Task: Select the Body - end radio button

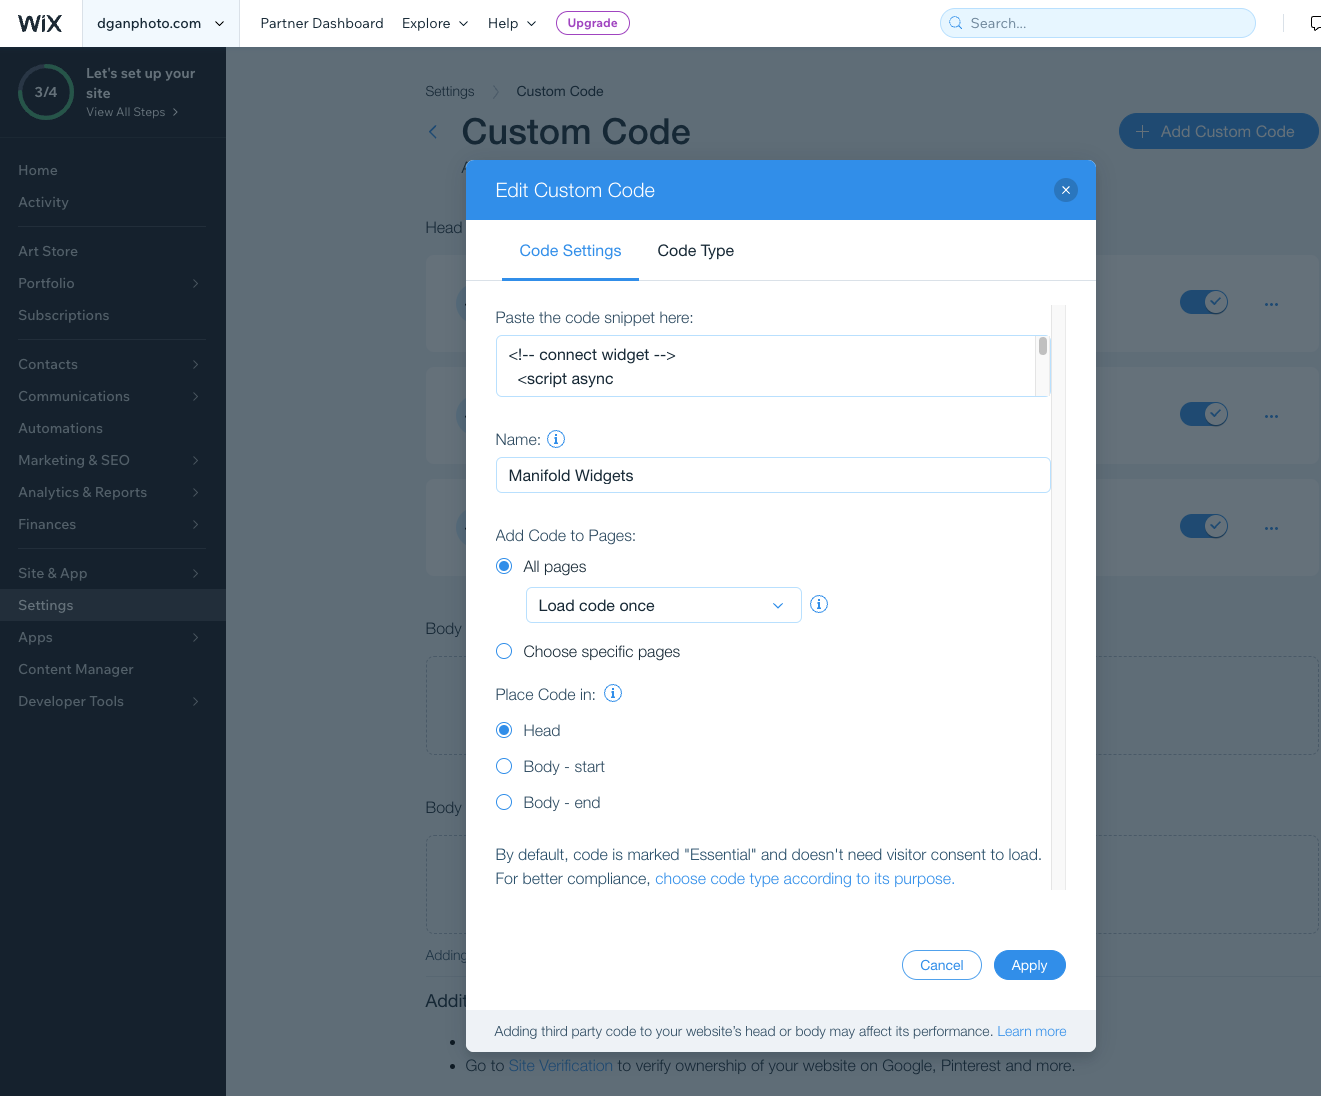Action: (504, 802)
